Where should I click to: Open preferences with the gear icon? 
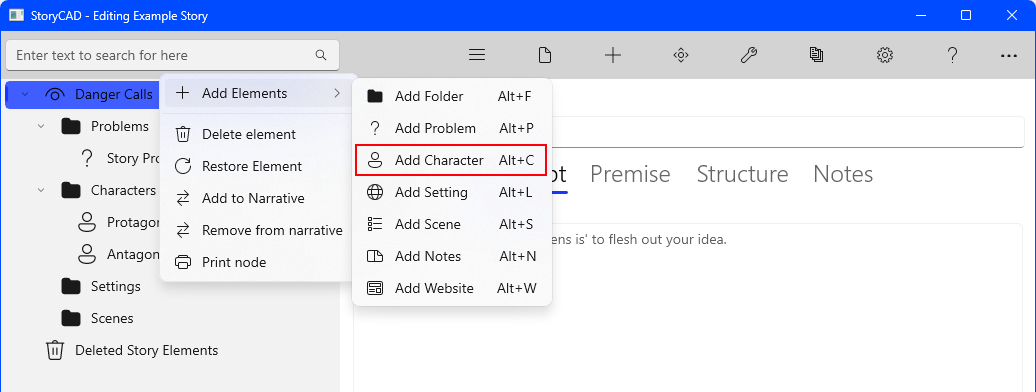coord(885,56)
